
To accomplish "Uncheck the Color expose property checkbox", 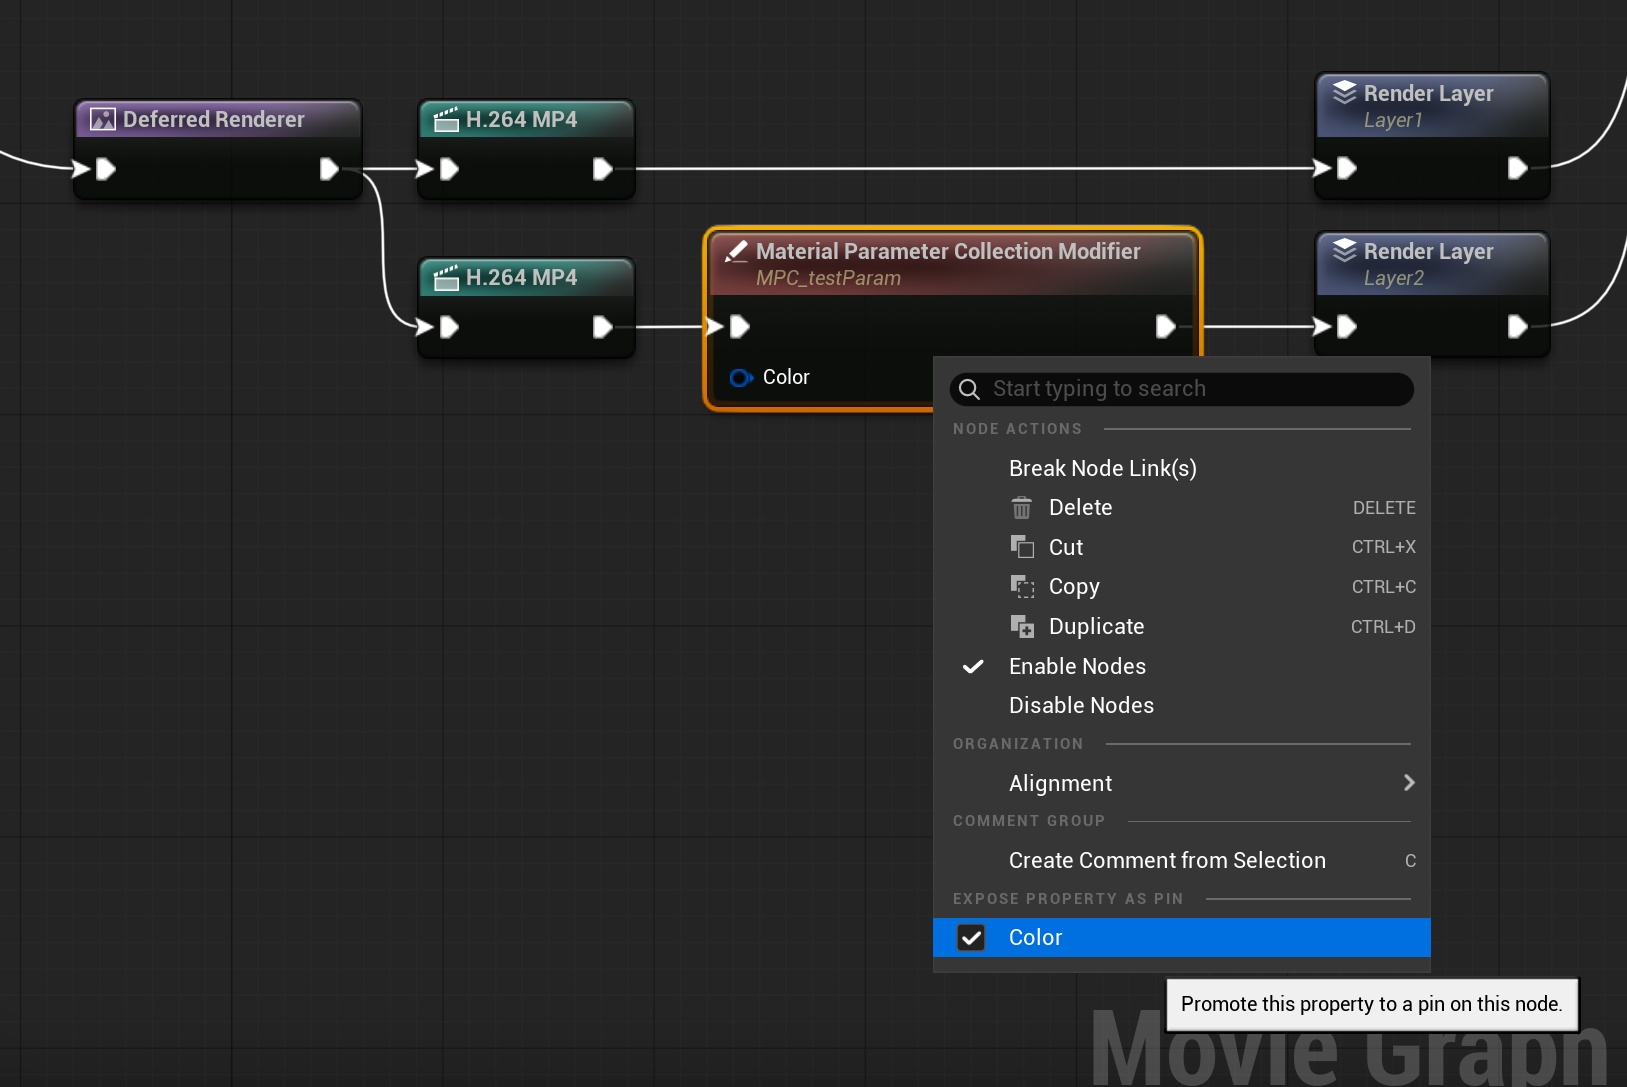I will pos(971,938).
